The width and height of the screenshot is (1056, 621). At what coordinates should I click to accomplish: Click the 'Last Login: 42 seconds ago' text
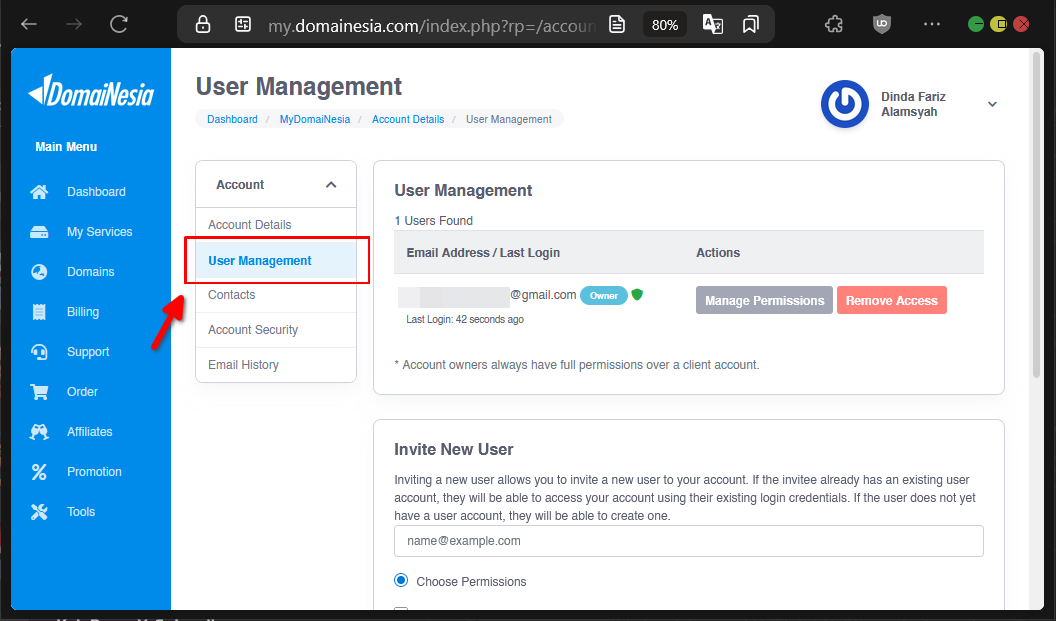(x=465, y=319)
